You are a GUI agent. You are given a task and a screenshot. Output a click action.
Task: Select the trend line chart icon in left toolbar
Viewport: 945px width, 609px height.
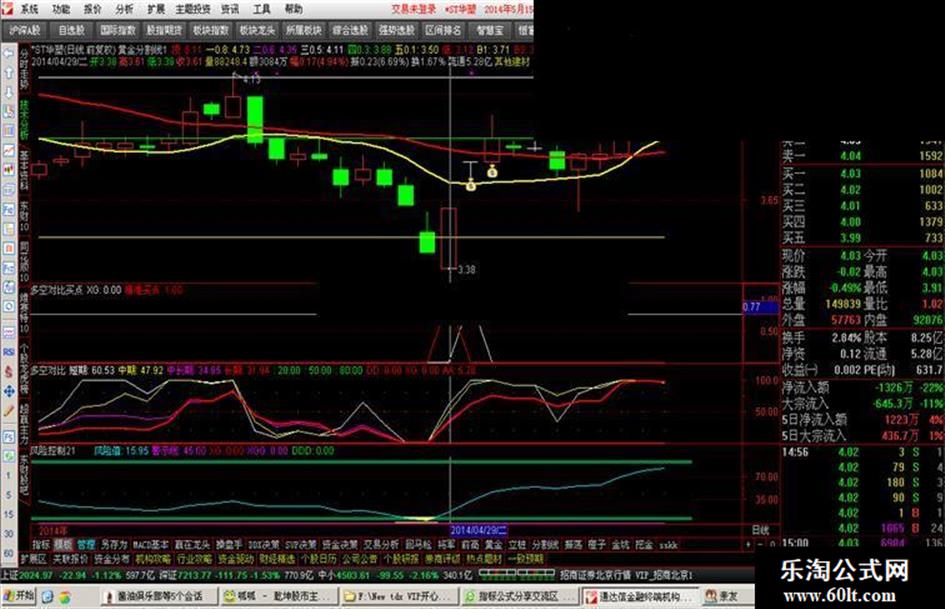click(x=8, y=150)
